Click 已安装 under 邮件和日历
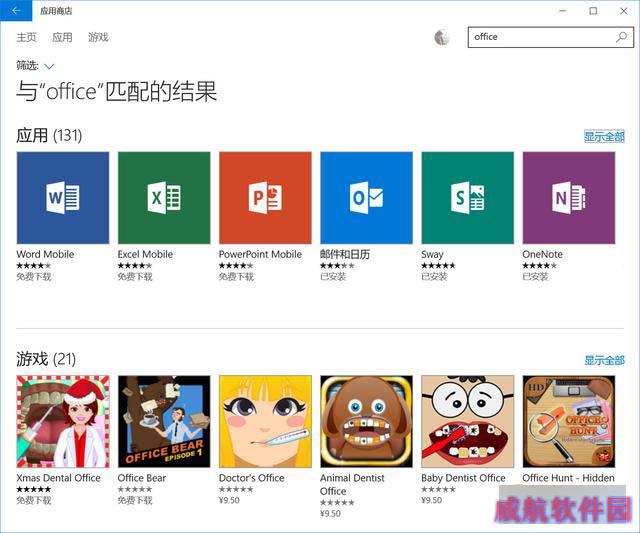640x533 pixels. click(x=333, y=277)
